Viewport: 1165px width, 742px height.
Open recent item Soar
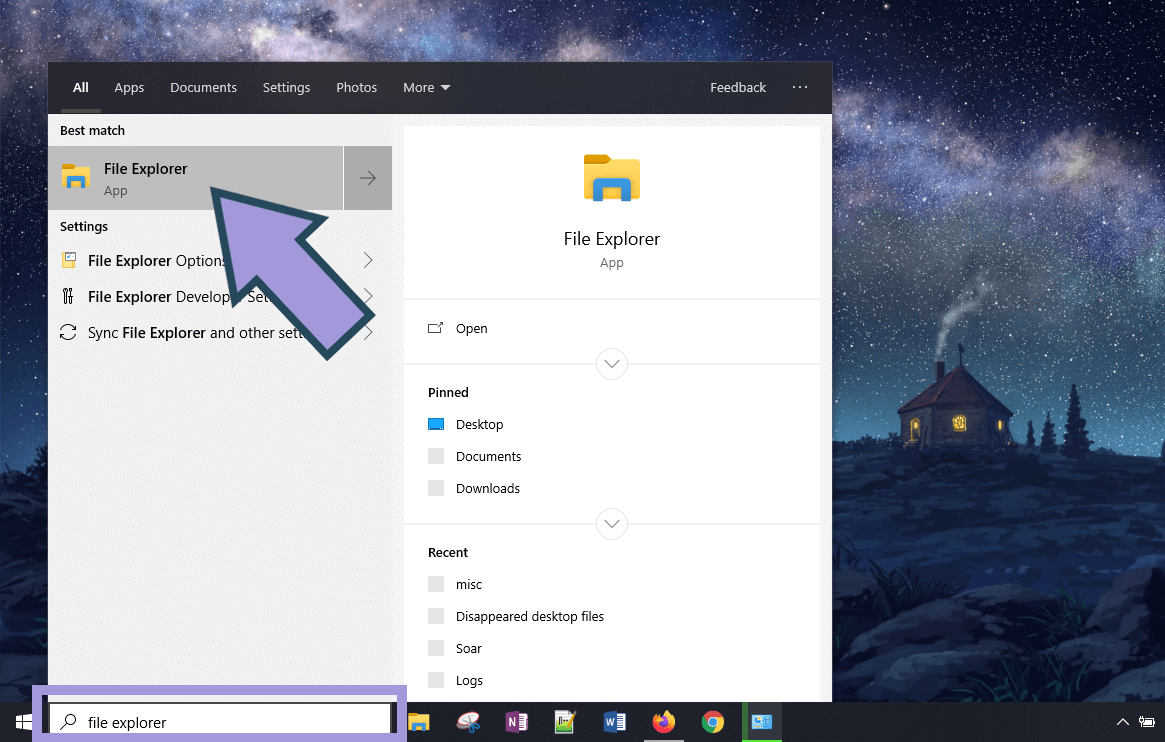[469, 648]
